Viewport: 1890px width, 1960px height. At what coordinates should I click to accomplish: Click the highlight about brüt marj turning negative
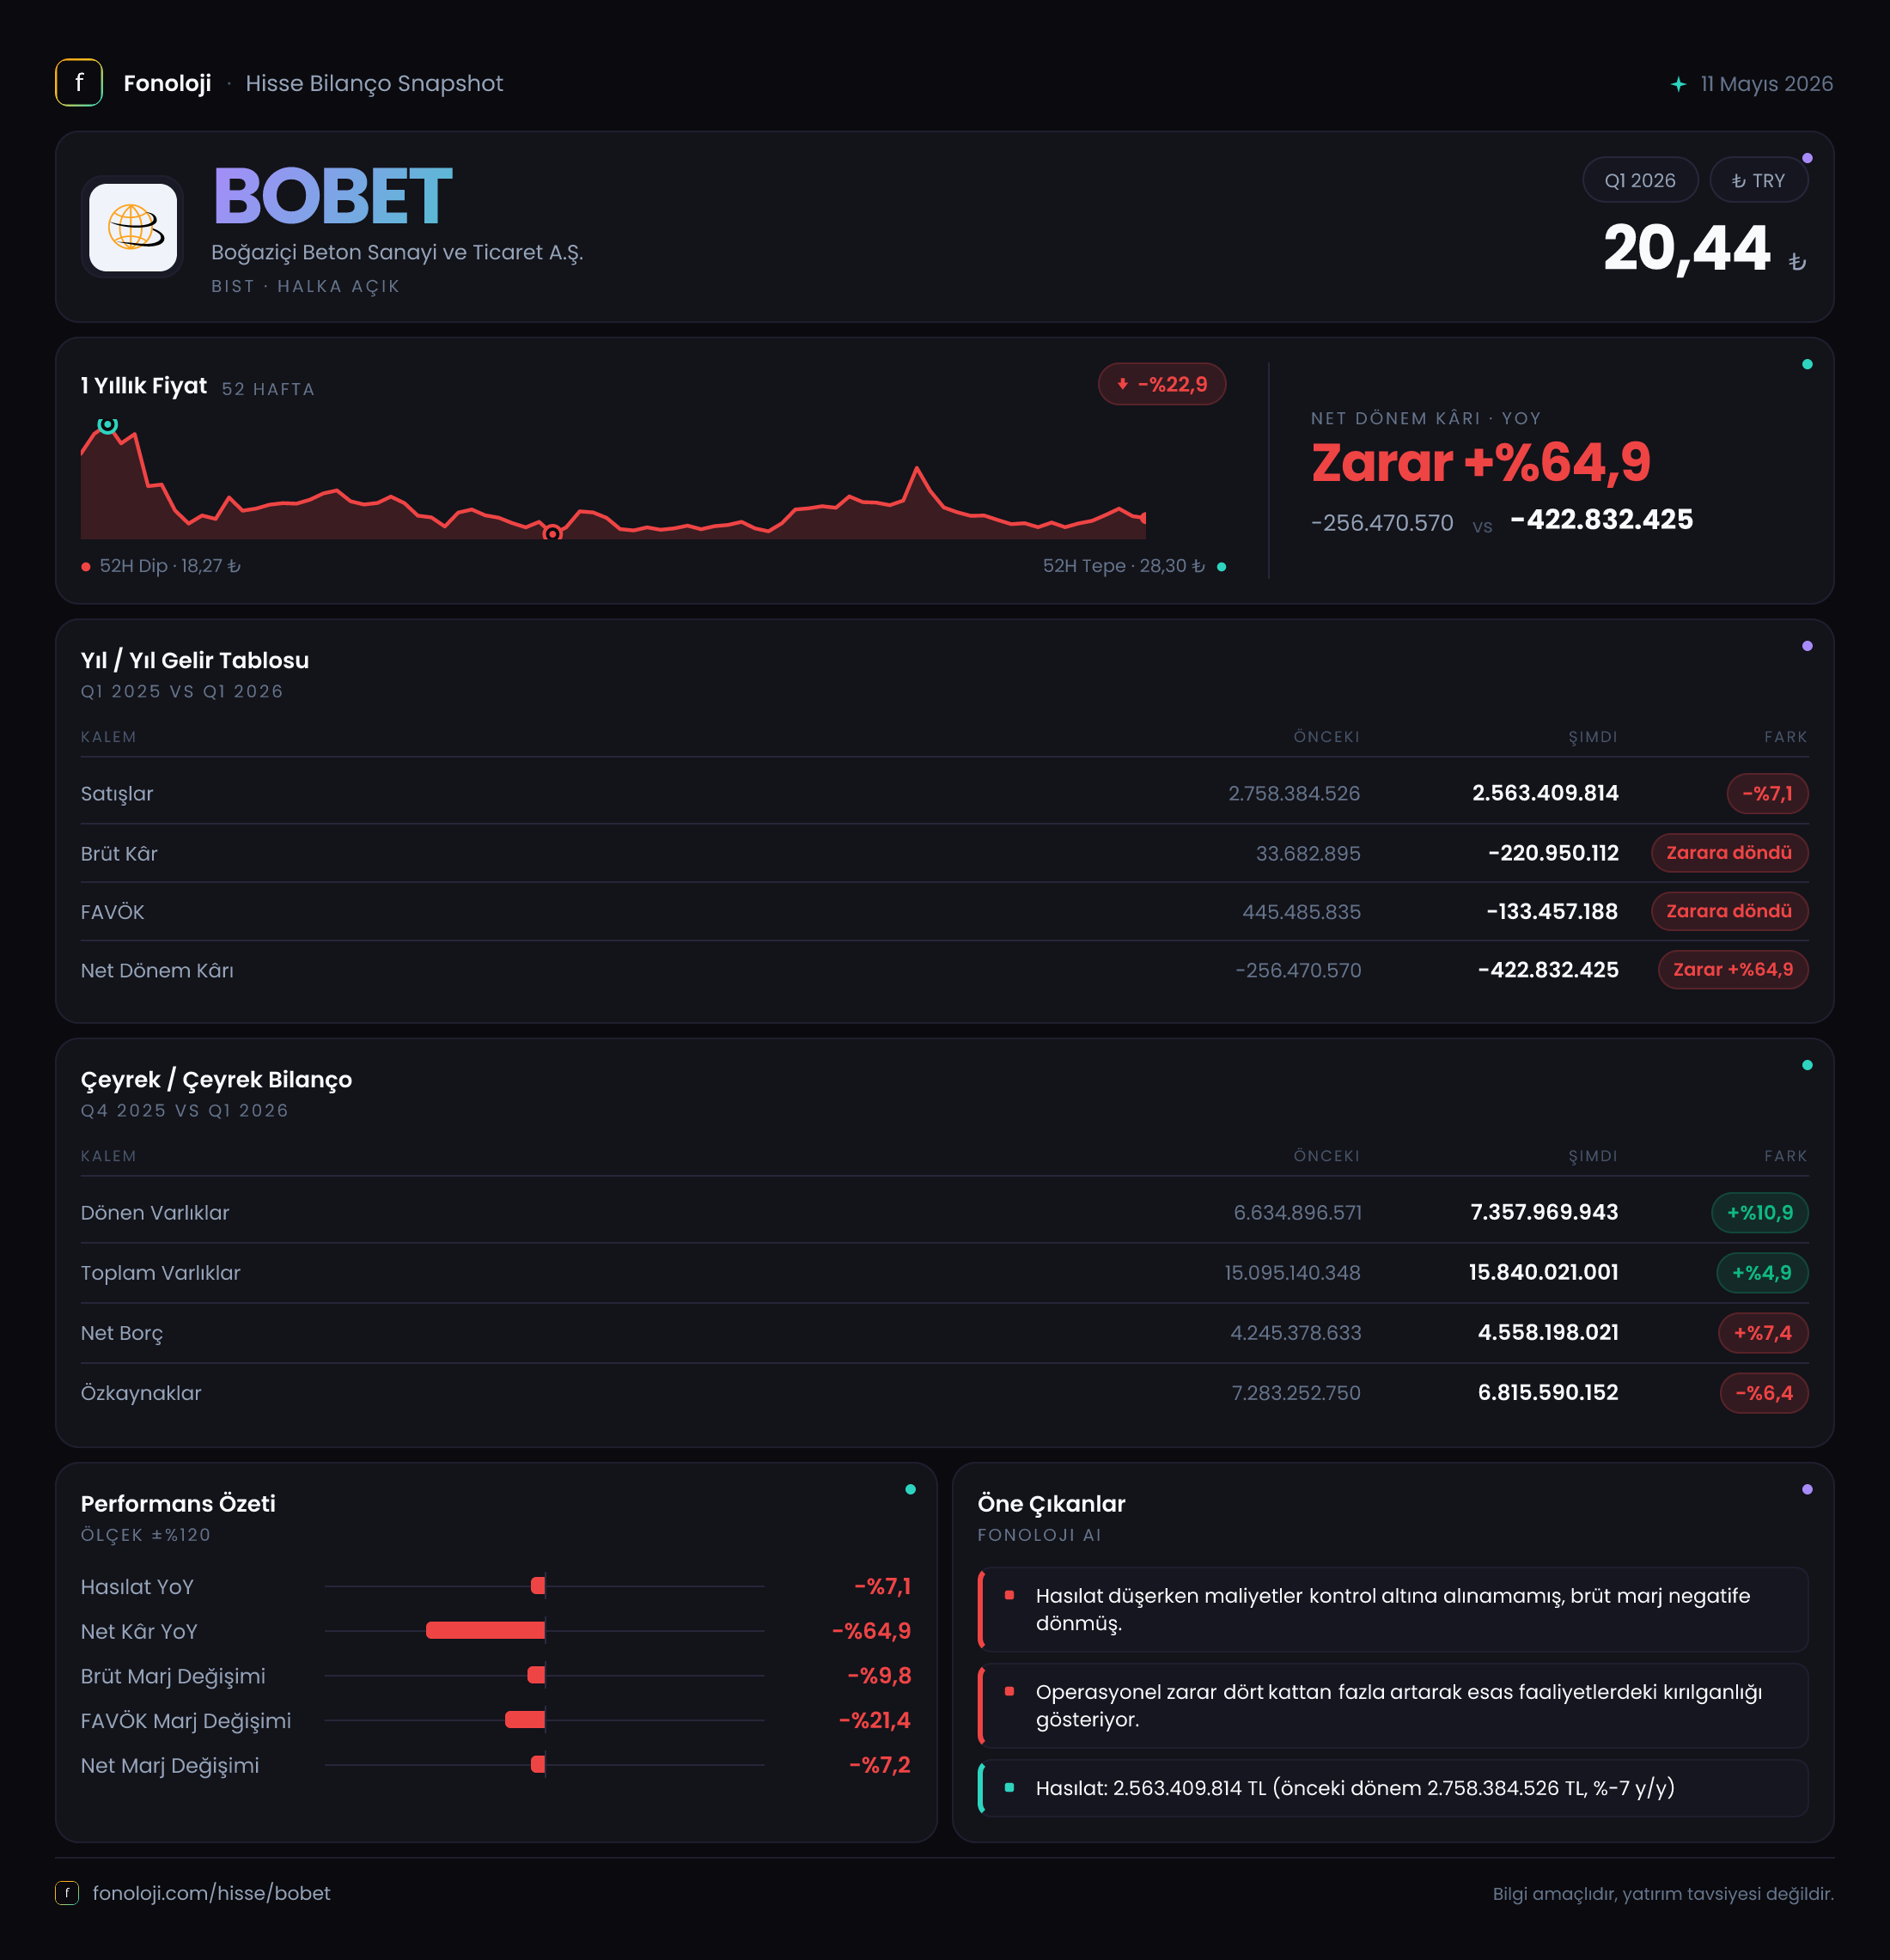coord(1393,1609)
